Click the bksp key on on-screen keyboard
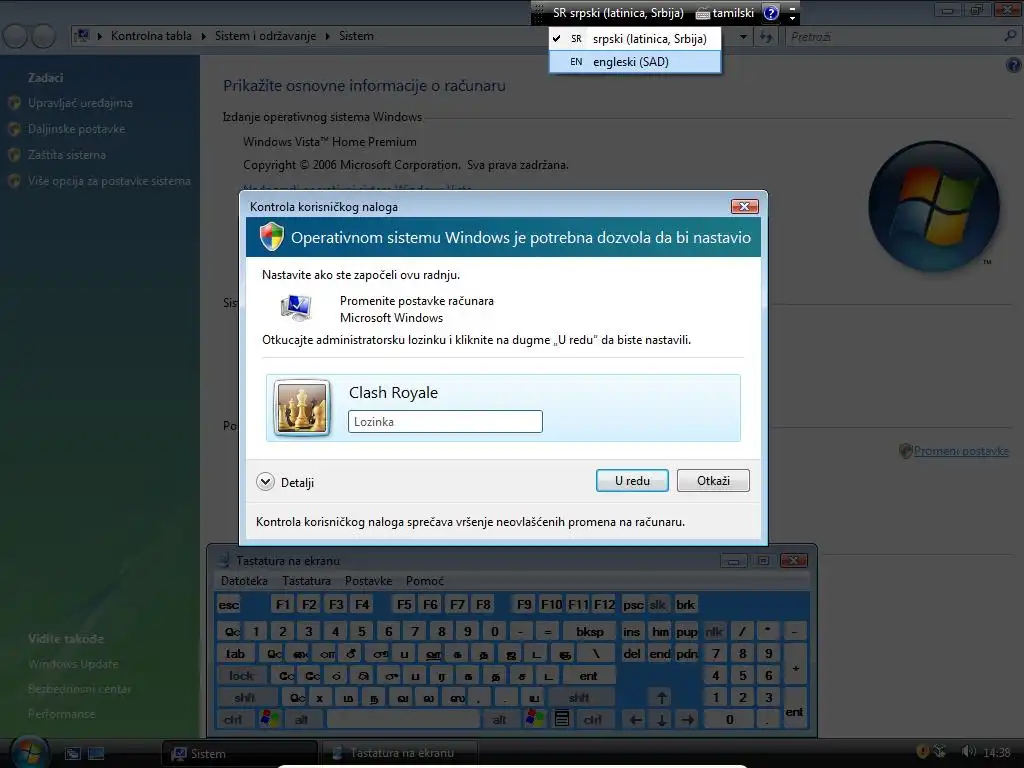 point(589,632)
